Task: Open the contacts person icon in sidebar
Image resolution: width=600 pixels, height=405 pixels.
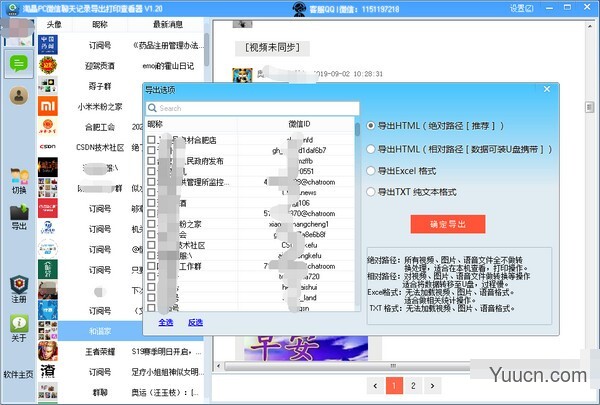Action: pyautogui.click(x=19, y=96)
